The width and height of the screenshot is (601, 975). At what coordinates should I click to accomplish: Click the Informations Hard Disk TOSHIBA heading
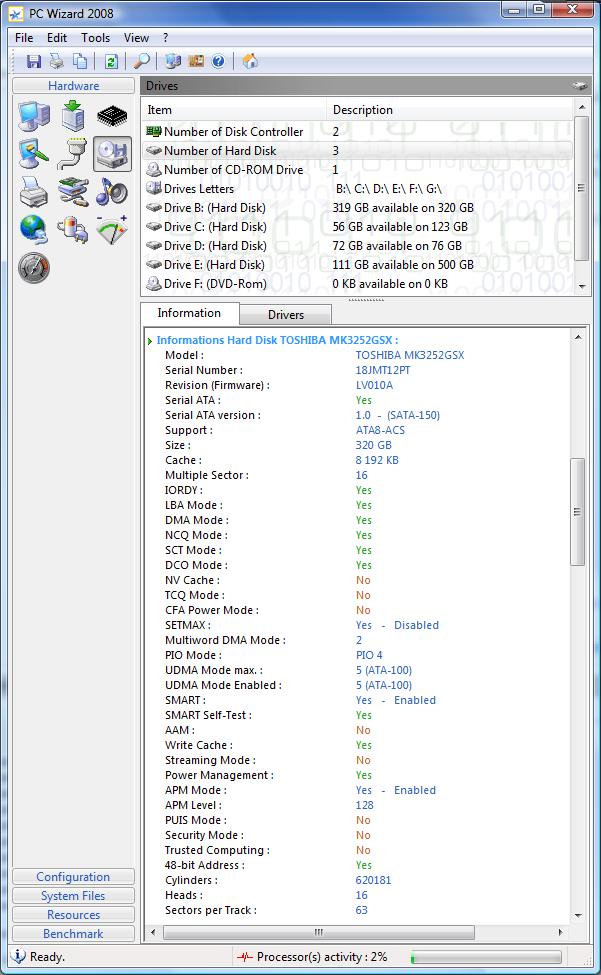pyautogui.click(x=277, y=340)
